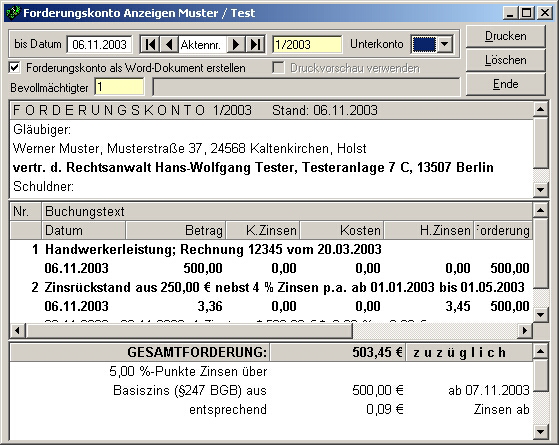Click right arrow of horizontal scrollbar
This screenshot has width=559, height=445.
point(524,331)
